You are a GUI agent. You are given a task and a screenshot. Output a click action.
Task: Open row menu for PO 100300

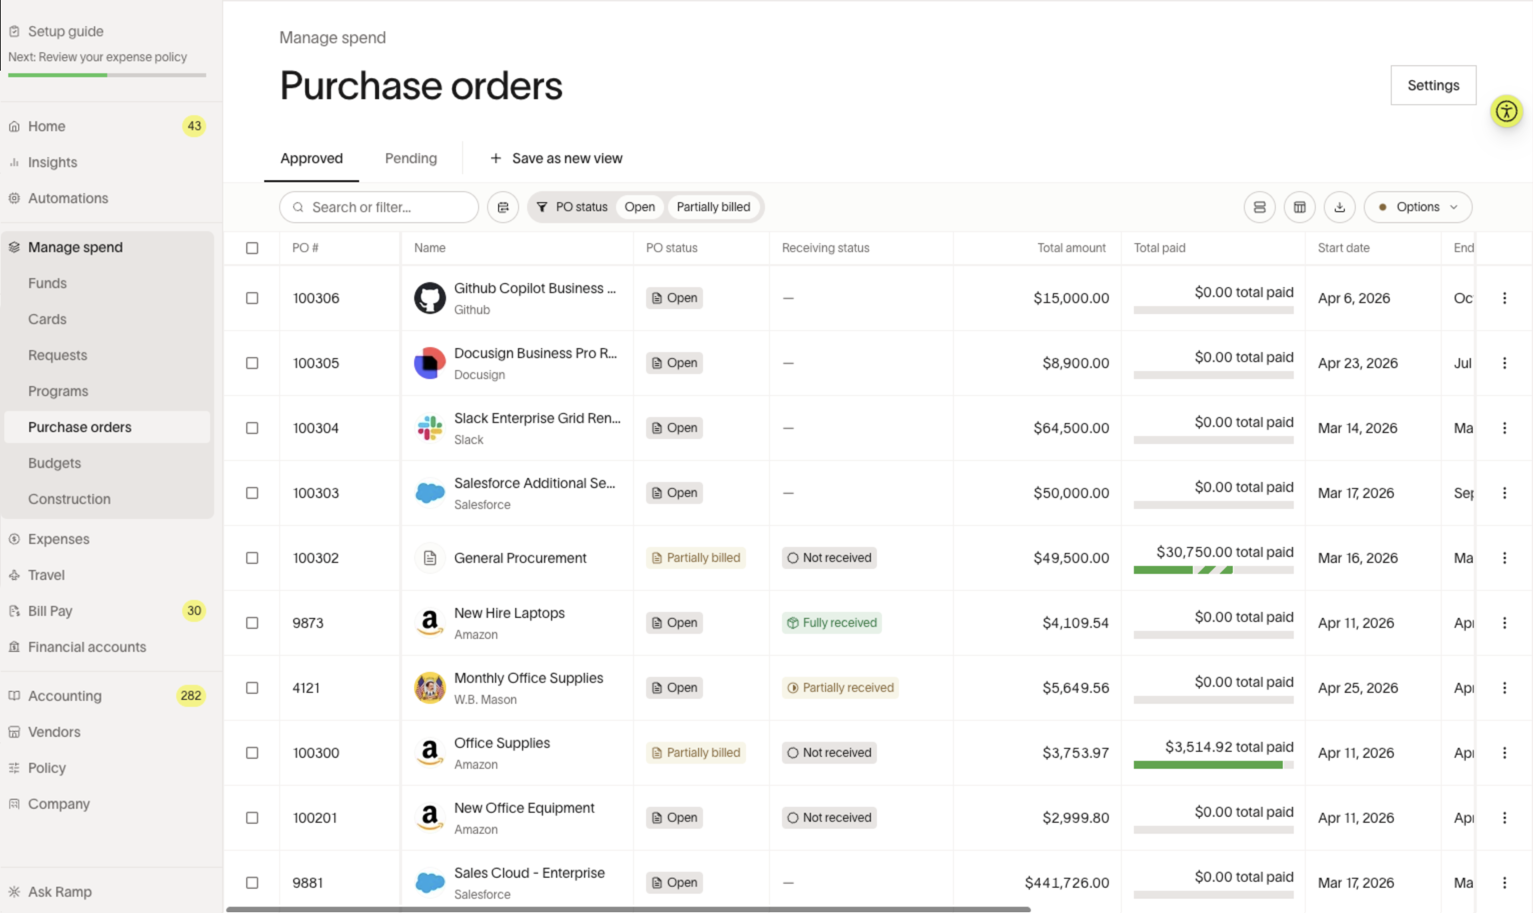click(1504, 753)
